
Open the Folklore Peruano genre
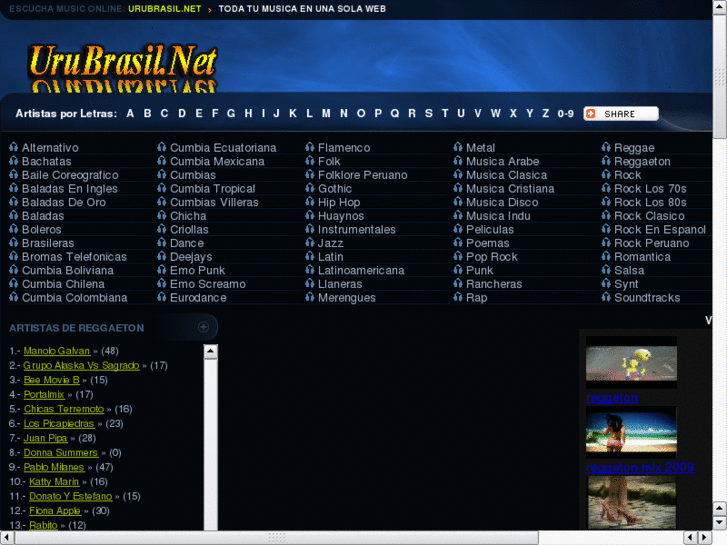pyautogui.click(x=363, y=175)
